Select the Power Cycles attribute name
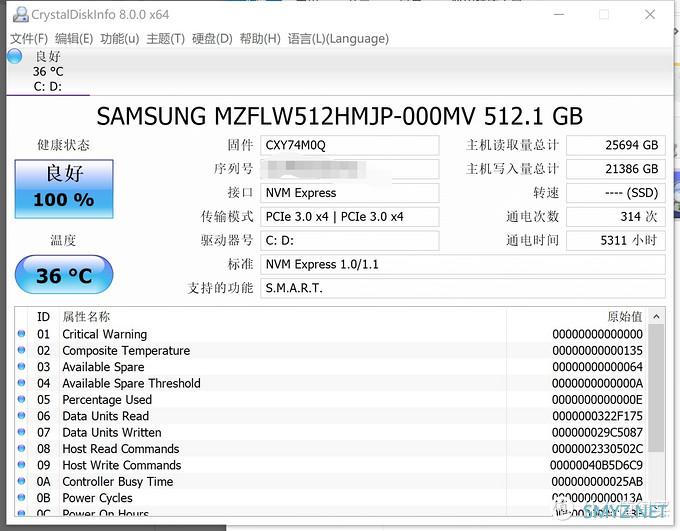Viewport: 680px width, 531px height. click(x=98, y=498)
